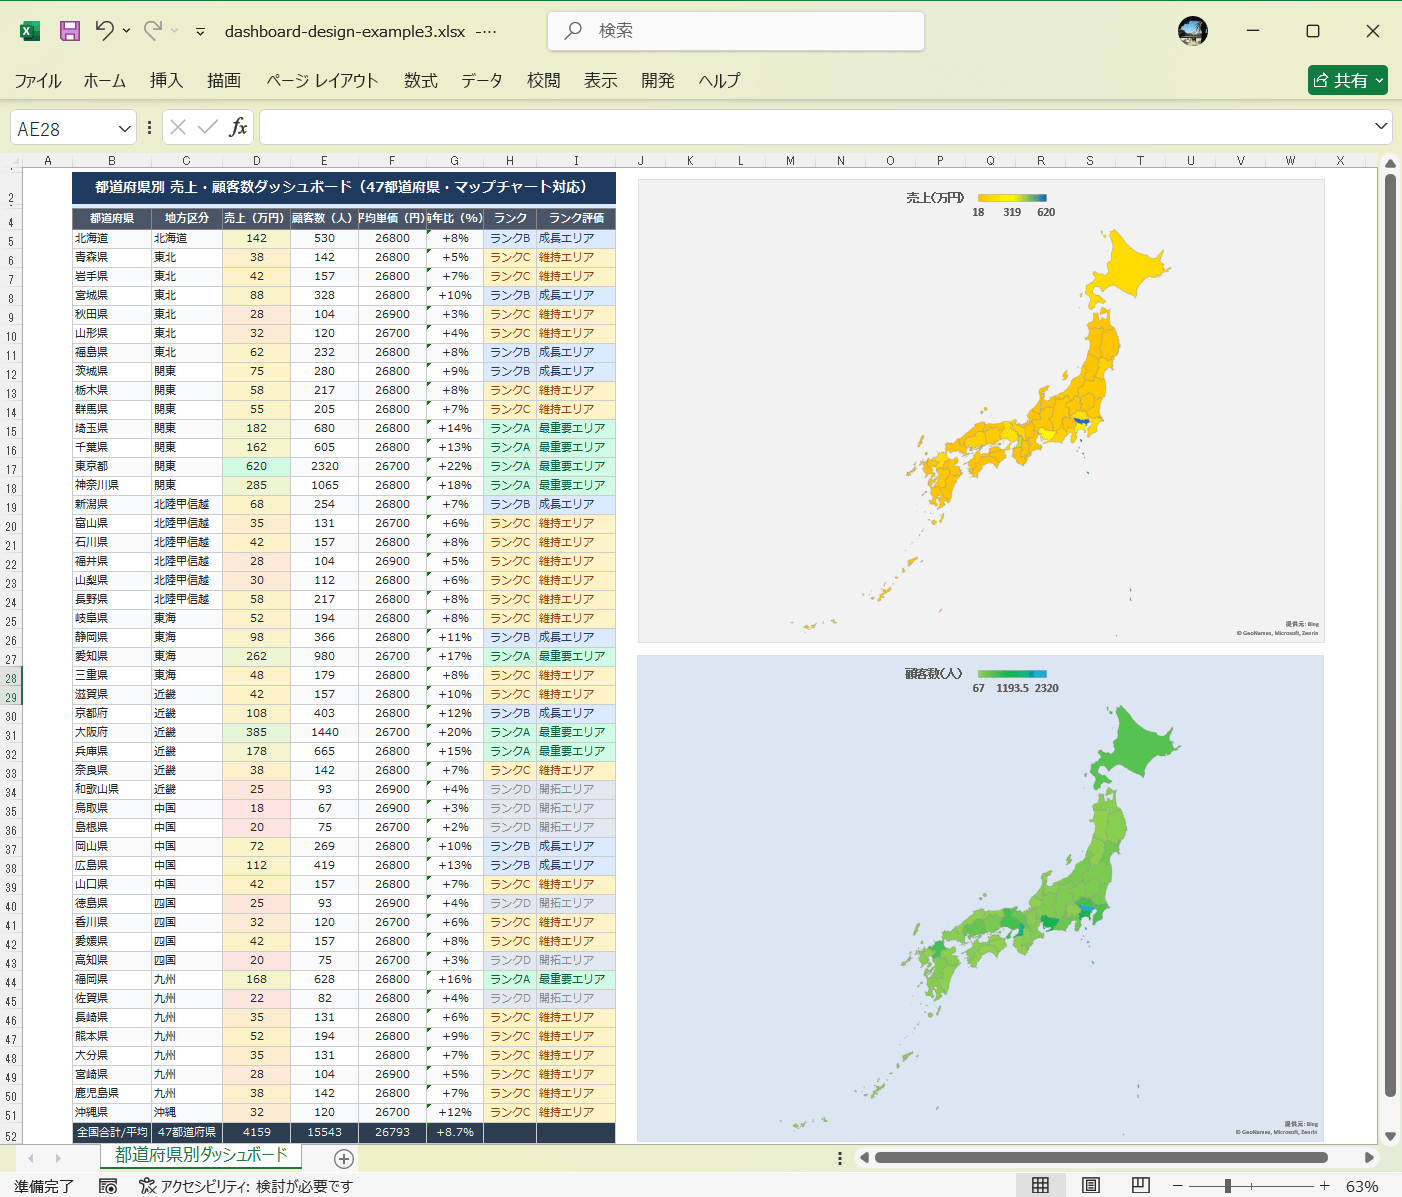
Task: Select the 売上(万円) map chart
Action: 981,411
